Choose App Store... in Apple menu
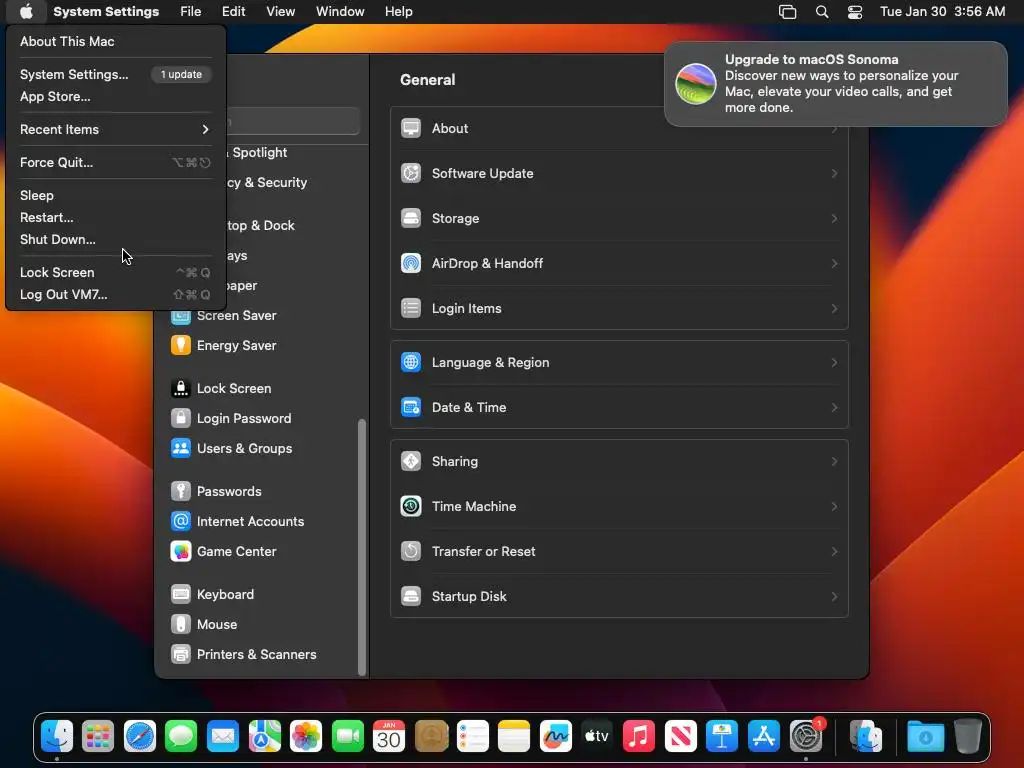This screenshot has height=768, width=1024. click(x=116, y=97)
